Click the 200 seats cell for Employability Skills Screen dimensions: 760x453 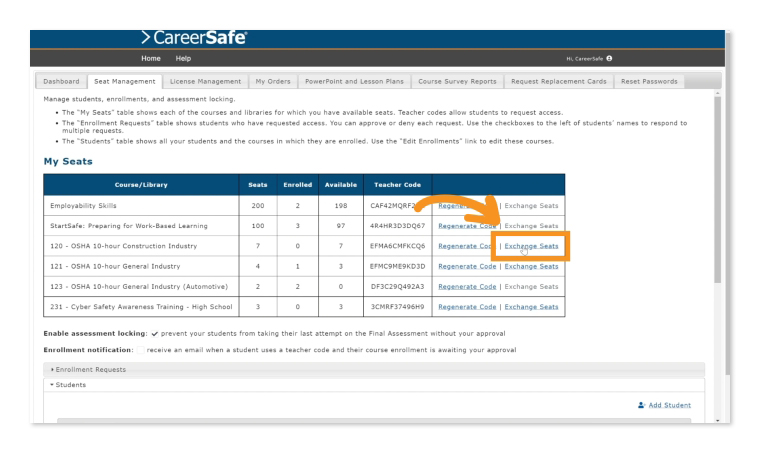tap(258, 206)
